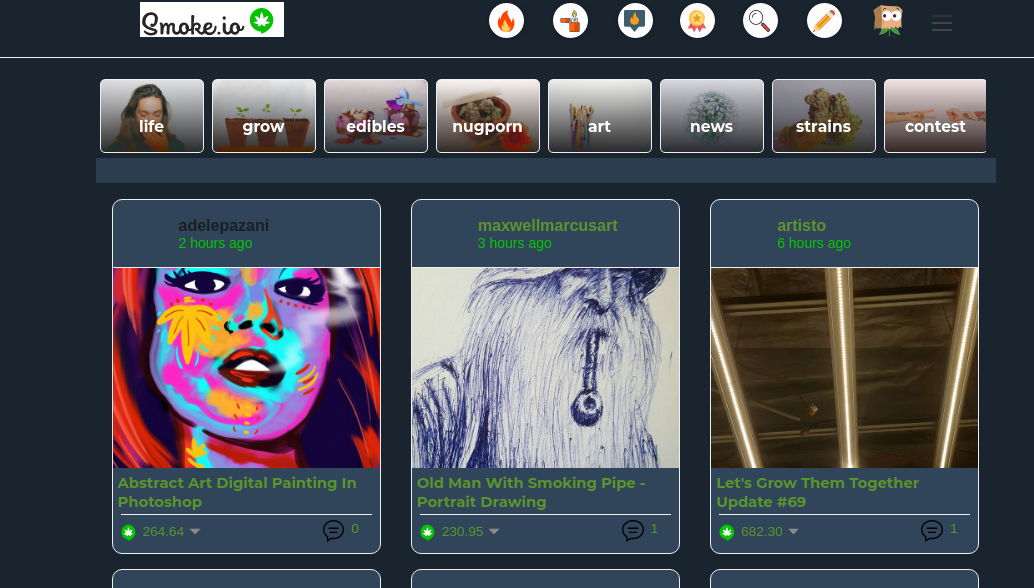Open comments icon on maxwellmarcusart's post
The height and width of the screenshot is (588, 1034).
coord(633,530)
